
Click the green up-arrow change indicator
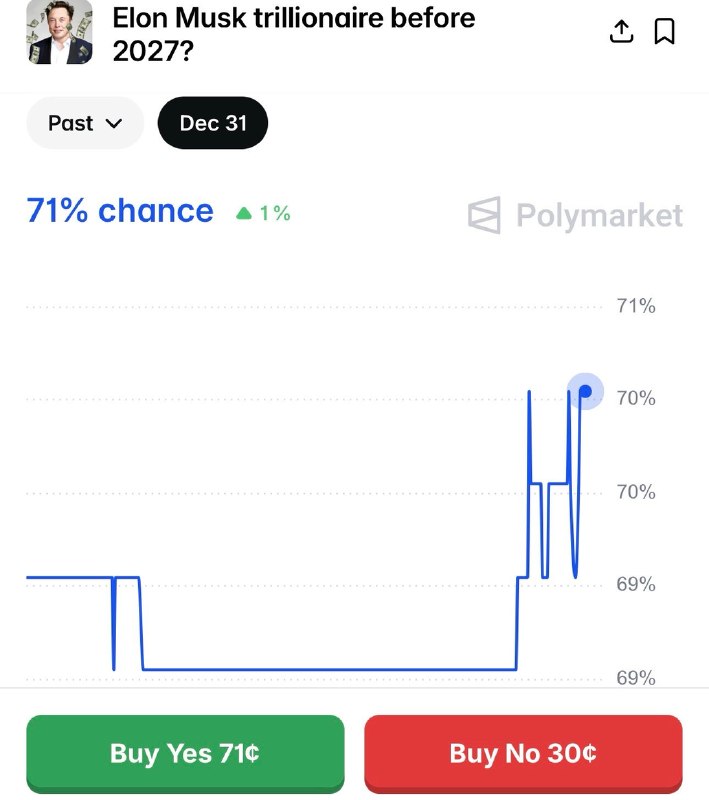[246, 213]
